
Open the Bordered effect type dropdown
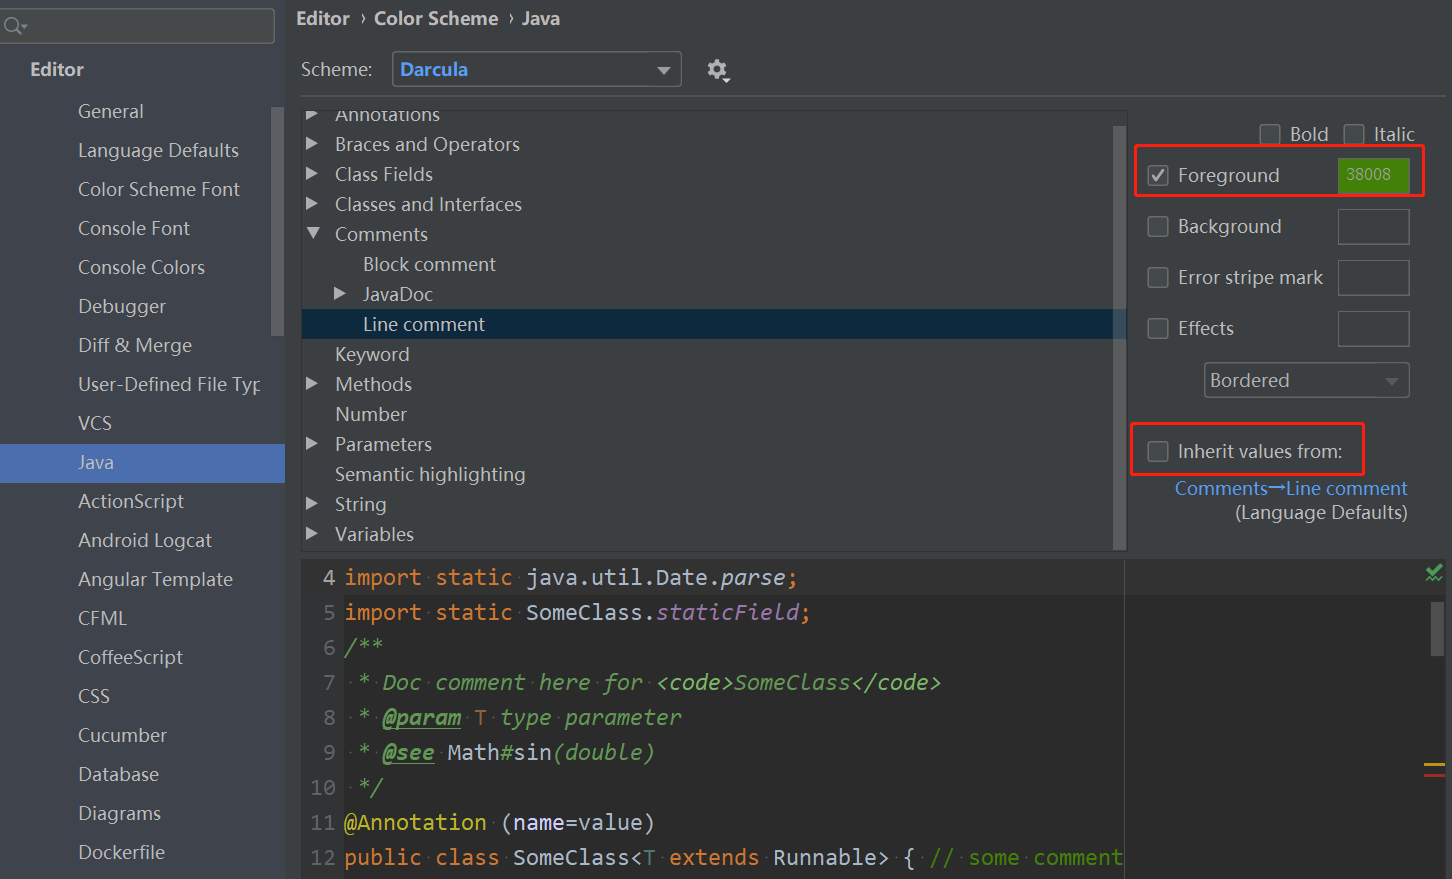tap(1307, 380)
